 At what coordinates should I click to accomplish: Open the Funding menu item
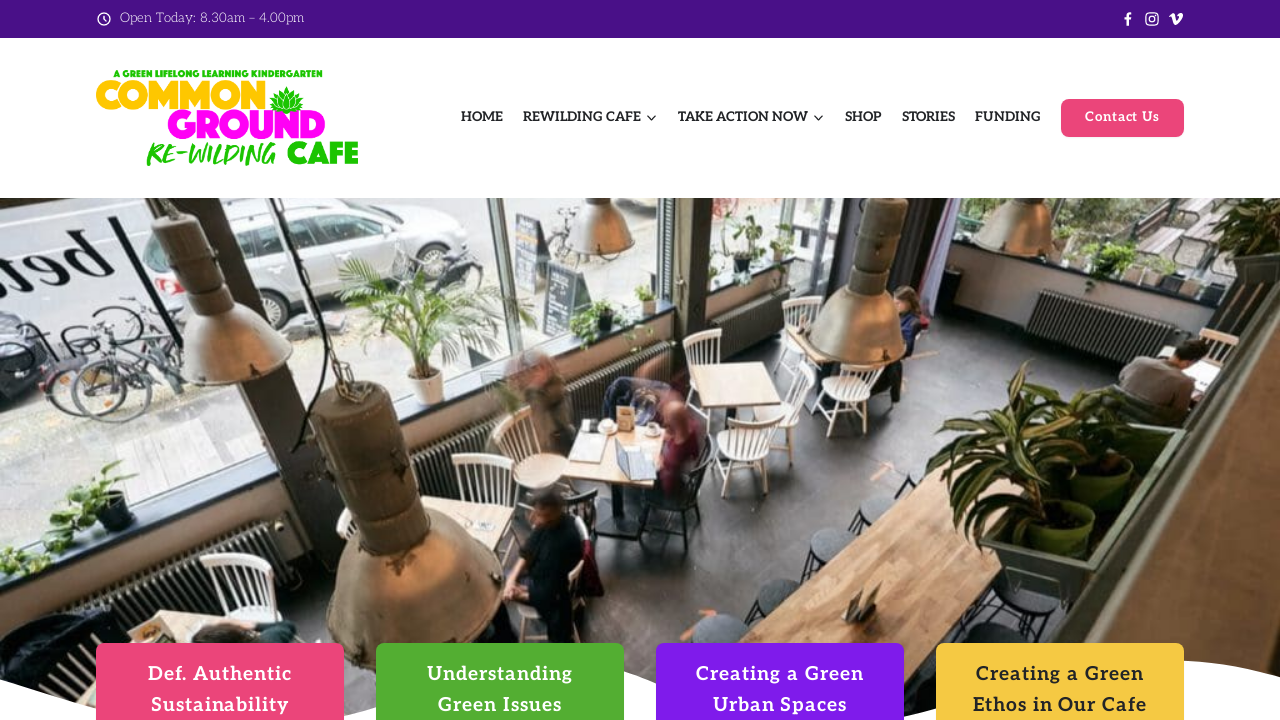pyautogui.click(x=1007, y=117)
